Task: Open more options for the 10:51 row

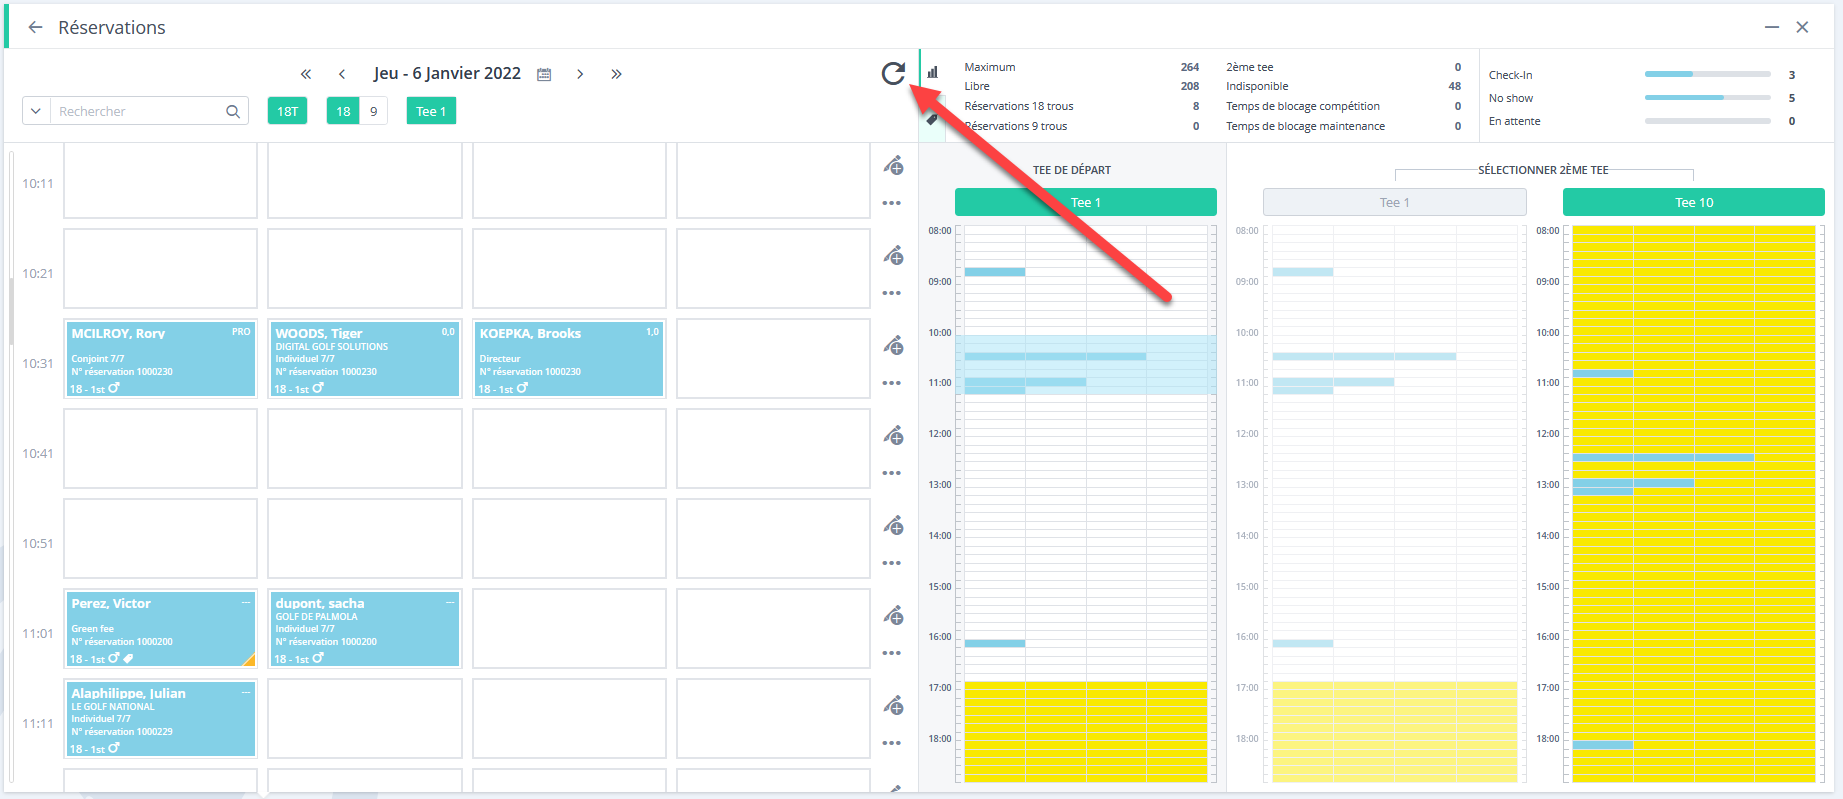Action: (x=892, y=563)
